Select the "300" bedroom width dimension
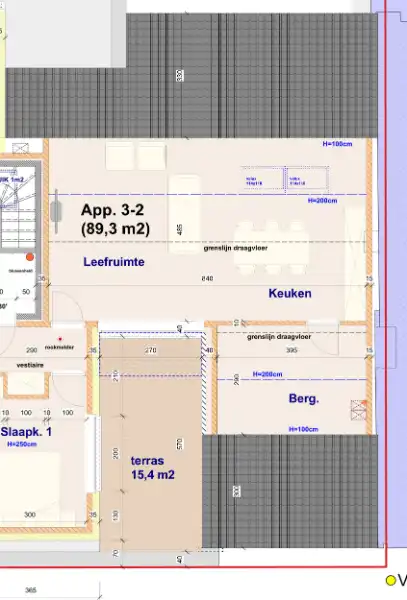The width and height of the screenshot is (407, 600). point(30,515)
